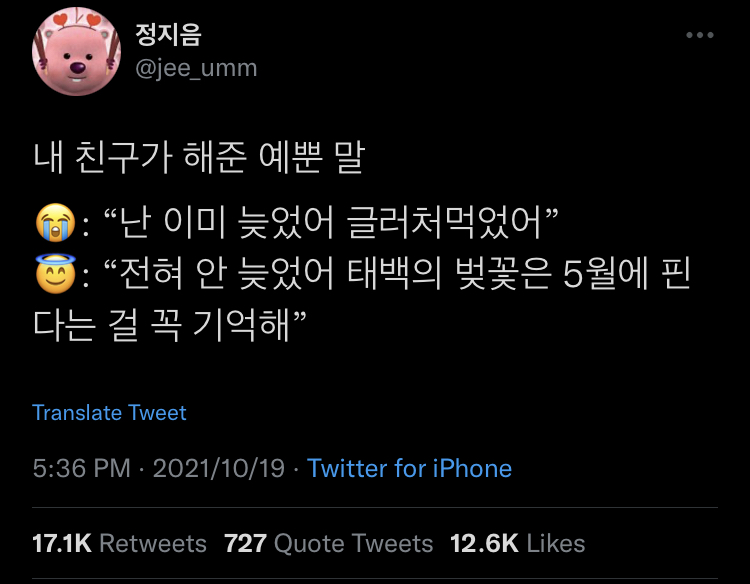Click the 12.6K like count number
Image resolution: width=750 pixels, height=584 pixels.
[484, 544]
